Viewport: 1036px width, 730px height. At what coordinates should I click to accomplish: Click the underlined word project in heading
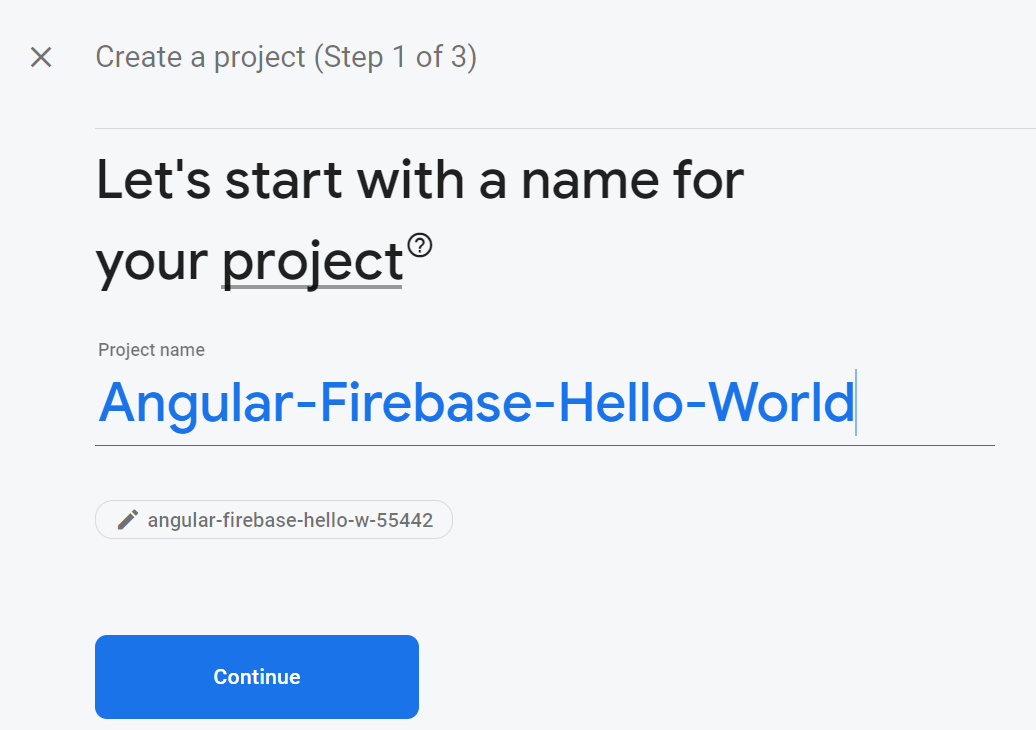pyautogui.click(x=312, y=262)
